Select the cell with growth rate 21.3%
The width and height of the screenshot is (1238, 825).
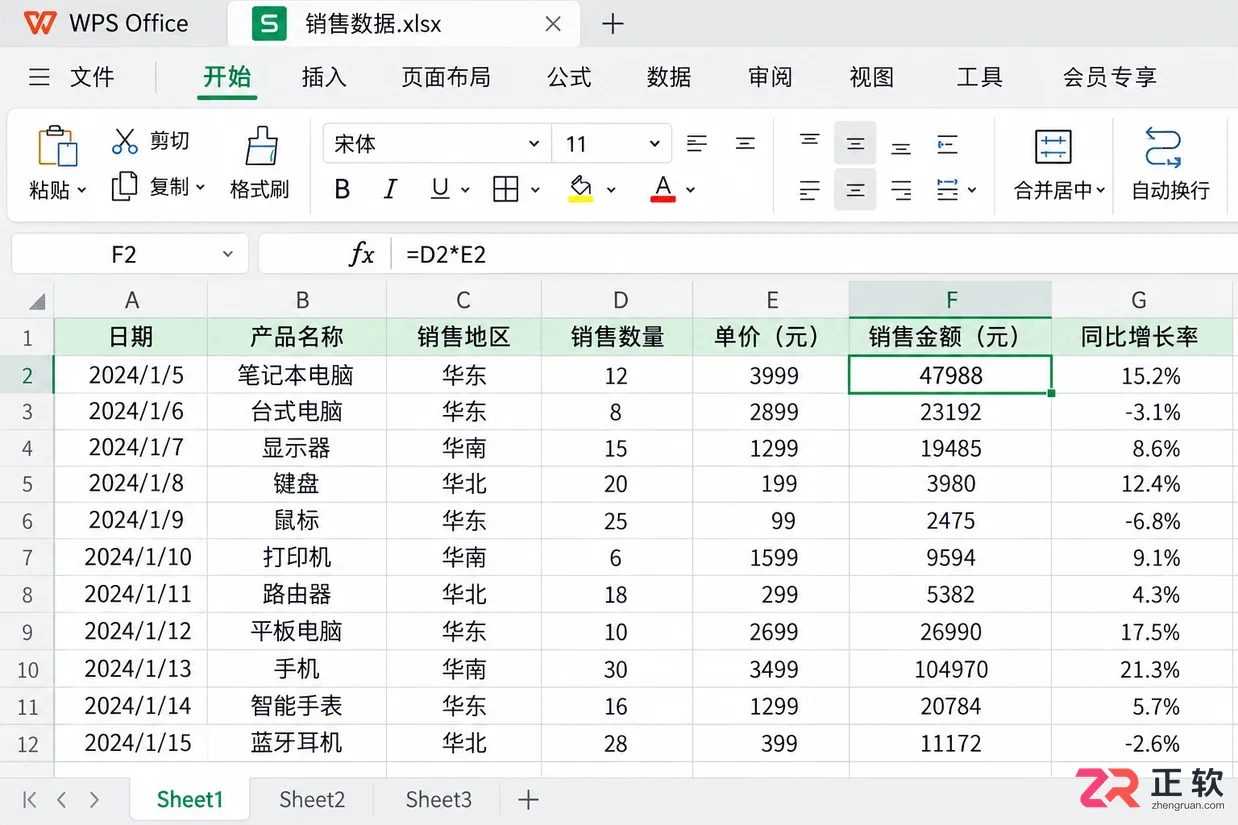coord(1141,669)
